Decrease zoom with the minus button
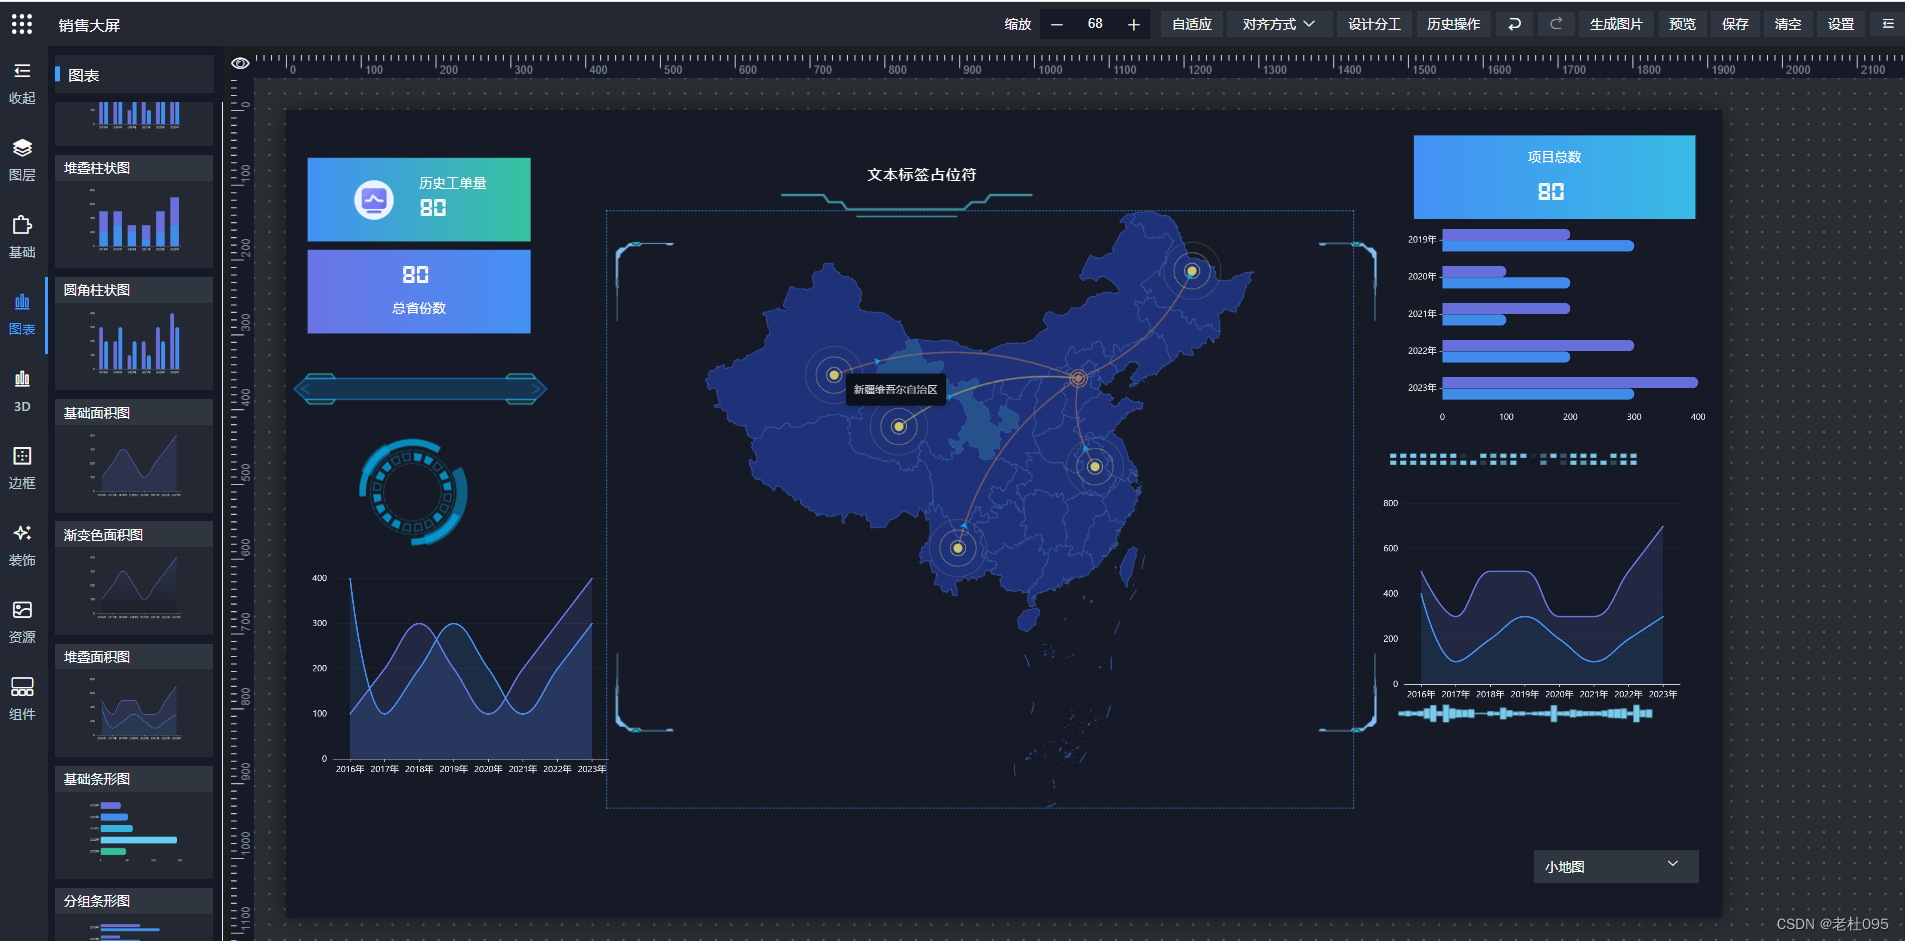 tap(1057, 24)
